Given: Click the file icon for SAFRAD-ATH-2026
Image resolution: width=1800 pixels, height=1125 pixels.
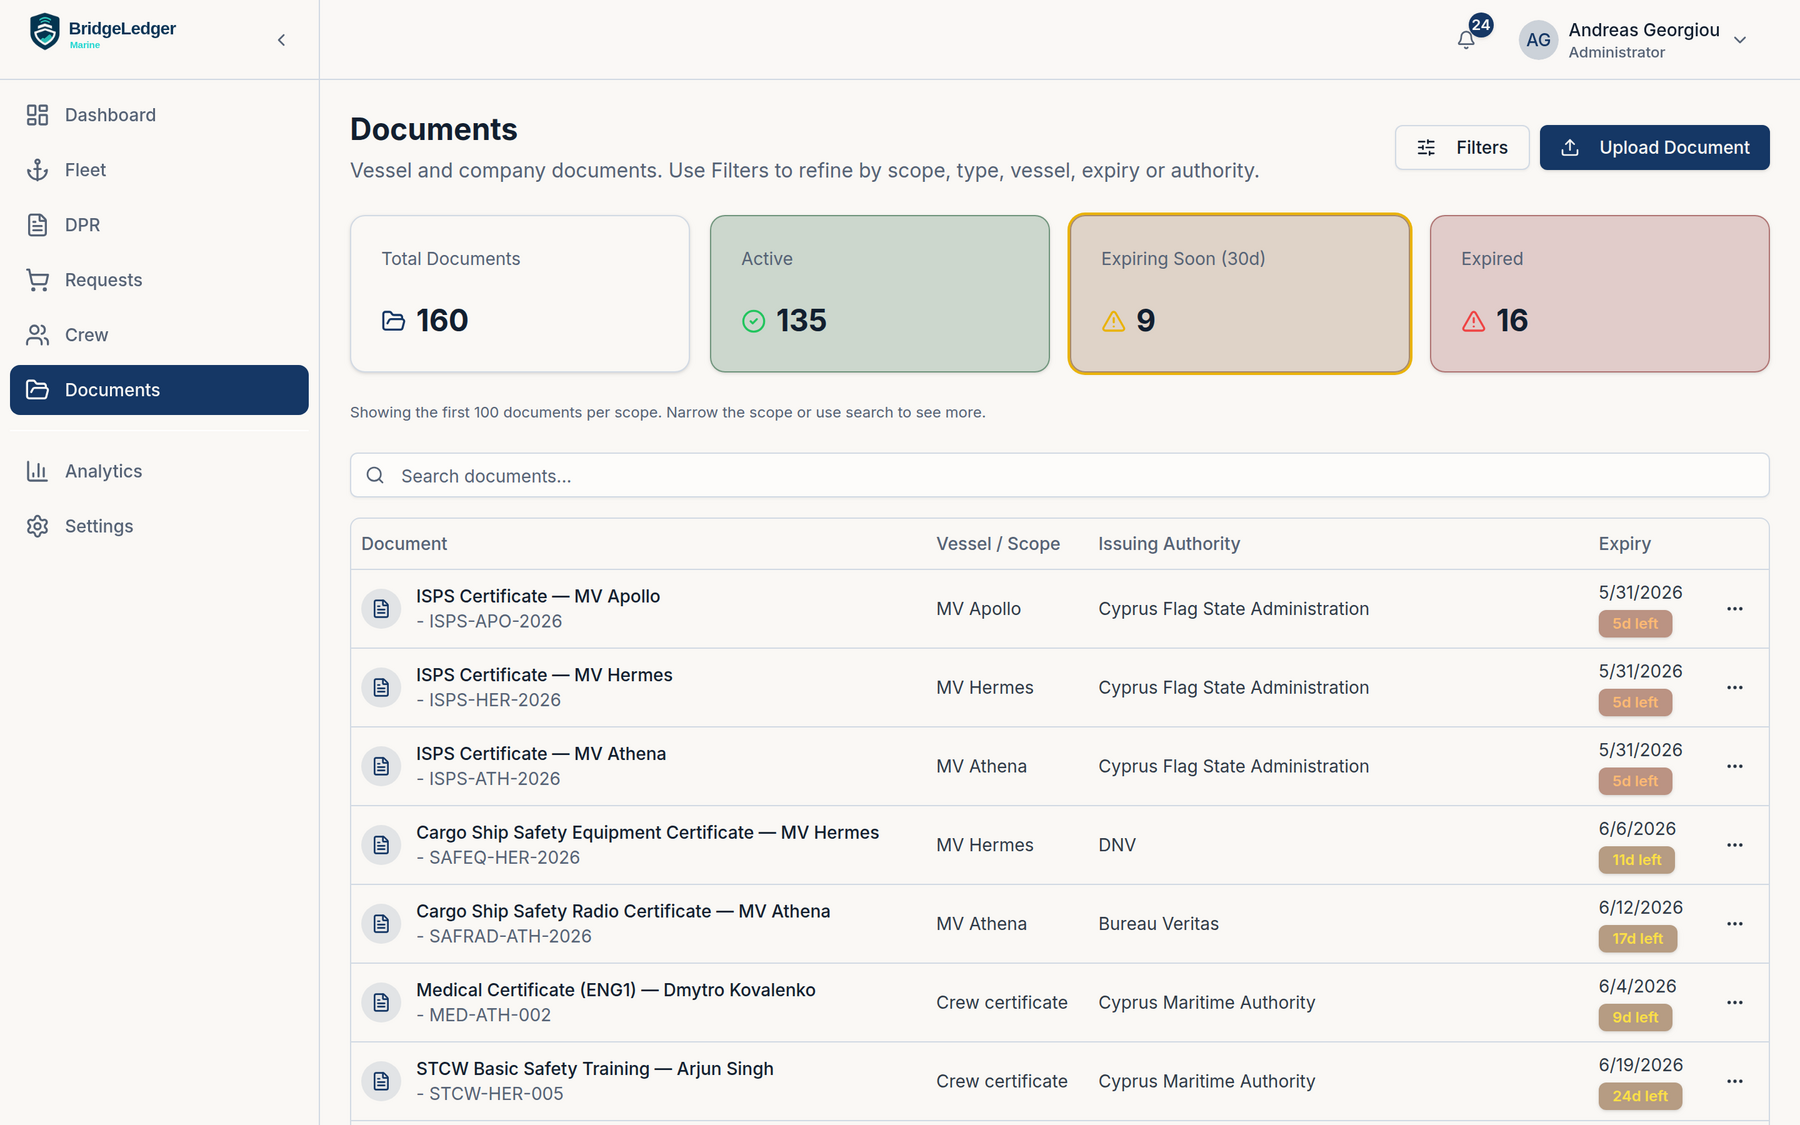Looking at the screenshot, I should point(381,924).
